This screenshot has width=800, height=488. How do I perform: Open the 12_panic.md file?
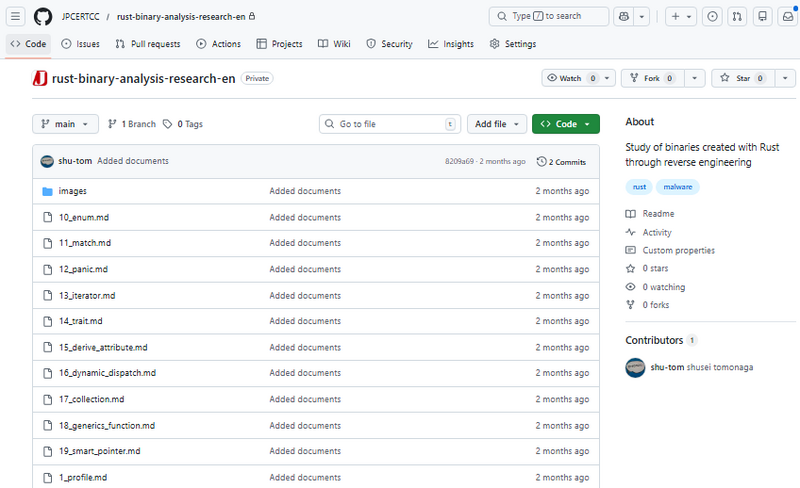coord(83,269)
